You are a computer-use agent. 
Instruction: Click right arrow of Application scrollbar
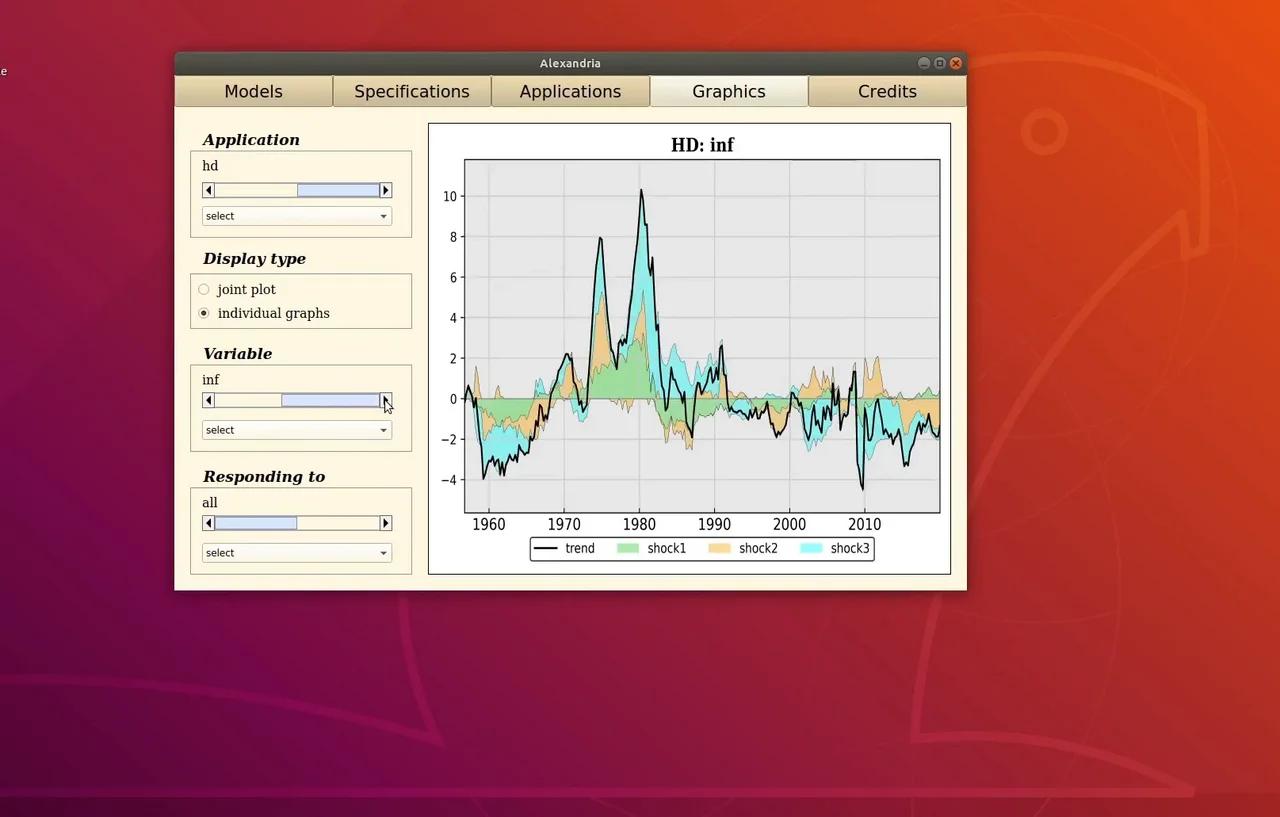pos(385,189)
